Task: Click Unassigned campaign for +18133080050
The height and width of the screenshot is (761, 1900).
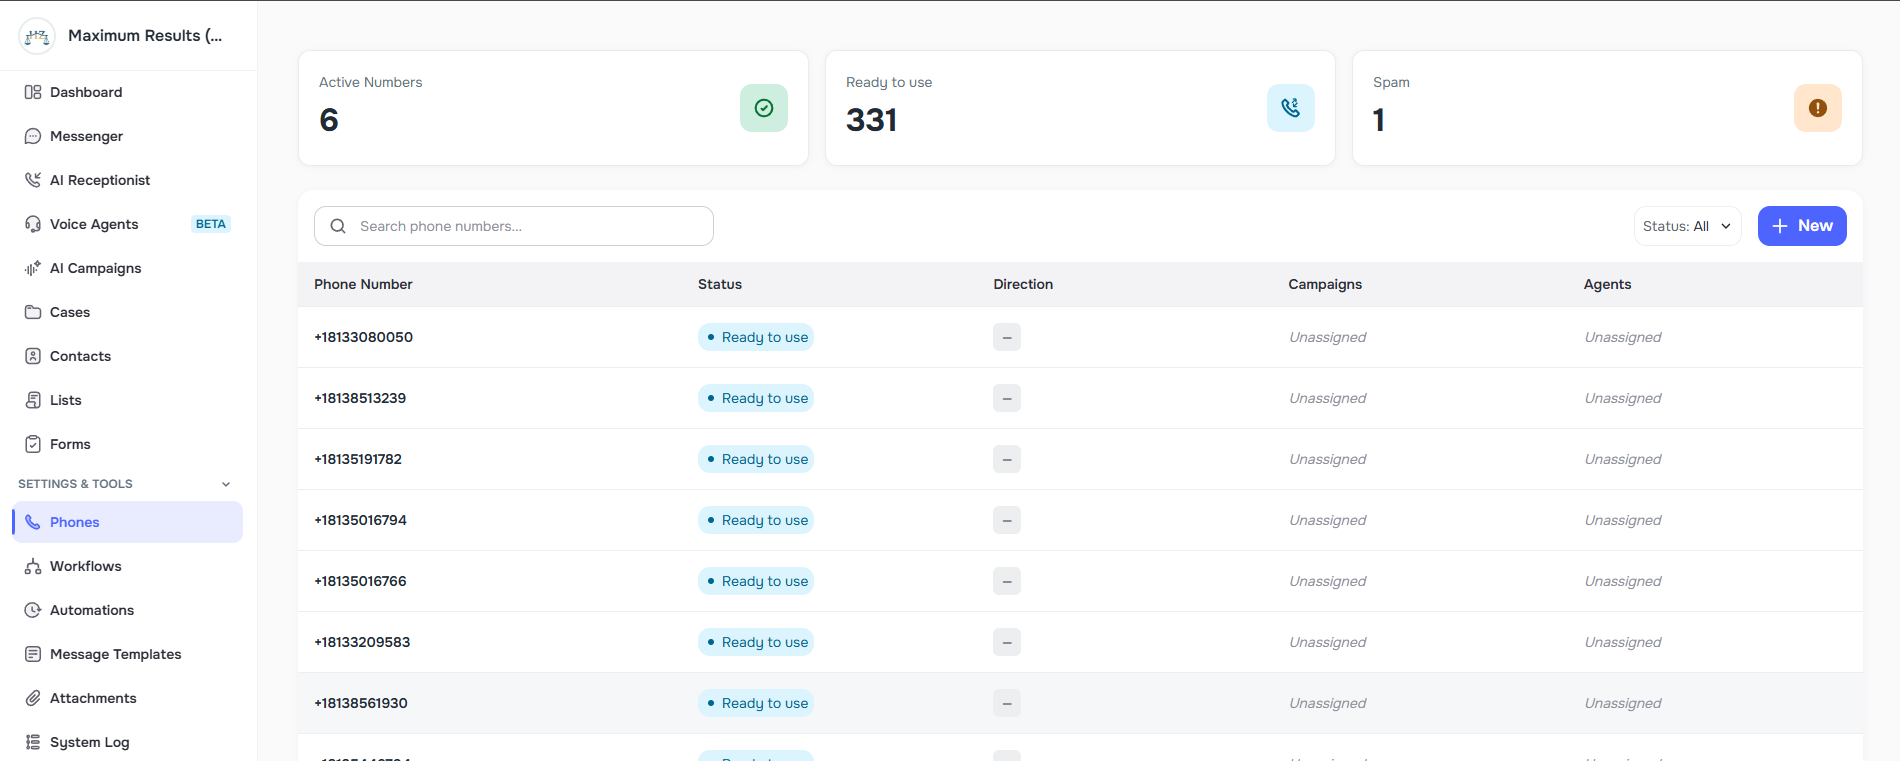Action: (1327, 337)
